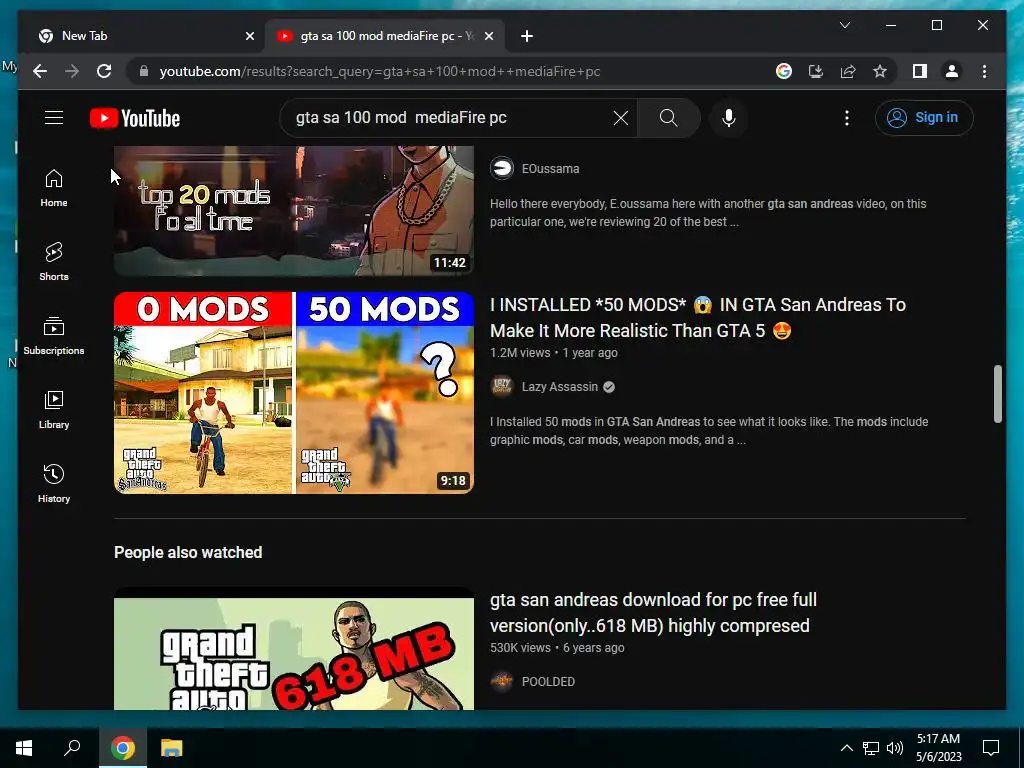Bookmark this page with the star icon
Viewport: 1024px width, 768px height.
click(880, 71)
